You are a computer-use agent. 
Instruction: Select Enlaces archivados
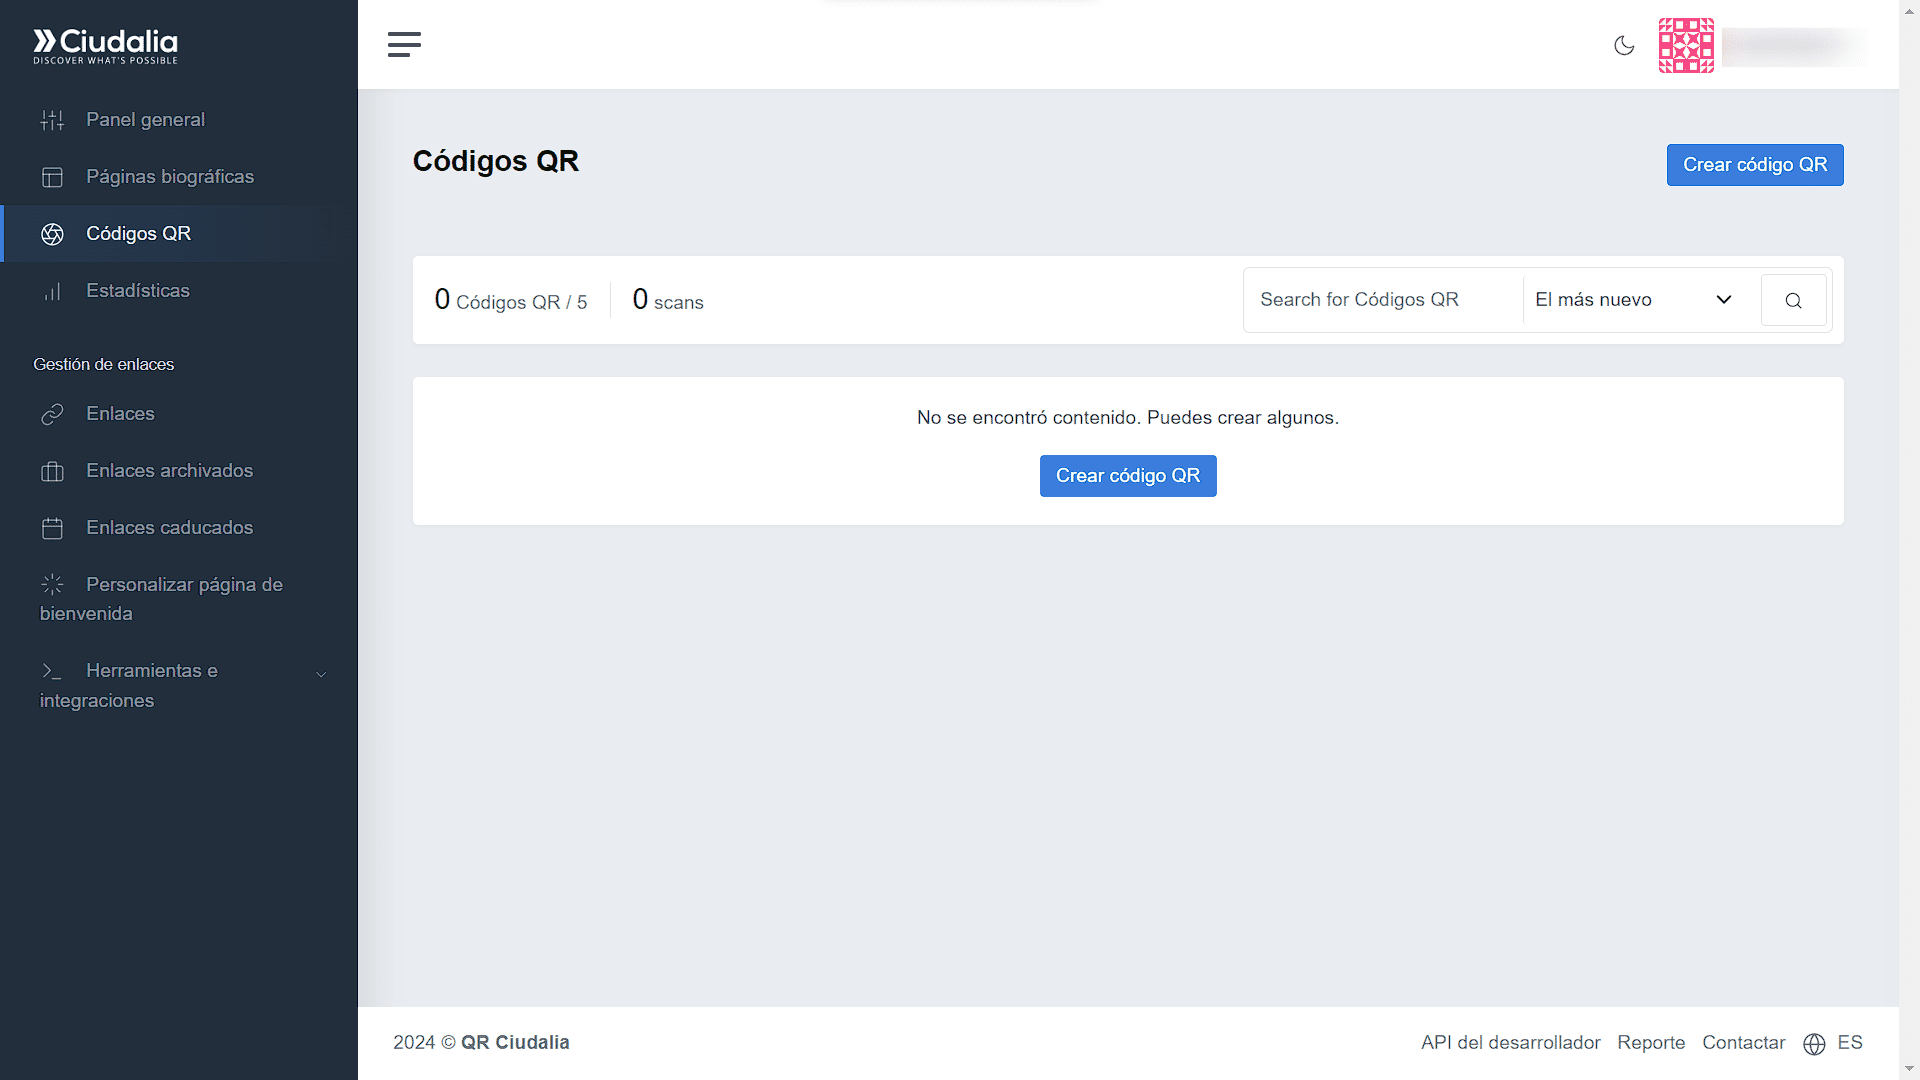pos(169,470)
